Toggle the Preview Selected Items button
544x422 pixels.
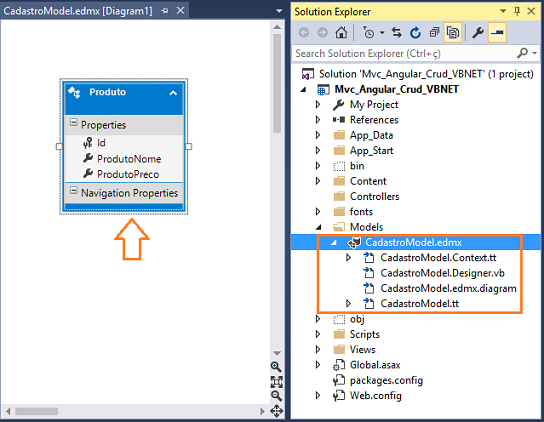coord(497,33)
